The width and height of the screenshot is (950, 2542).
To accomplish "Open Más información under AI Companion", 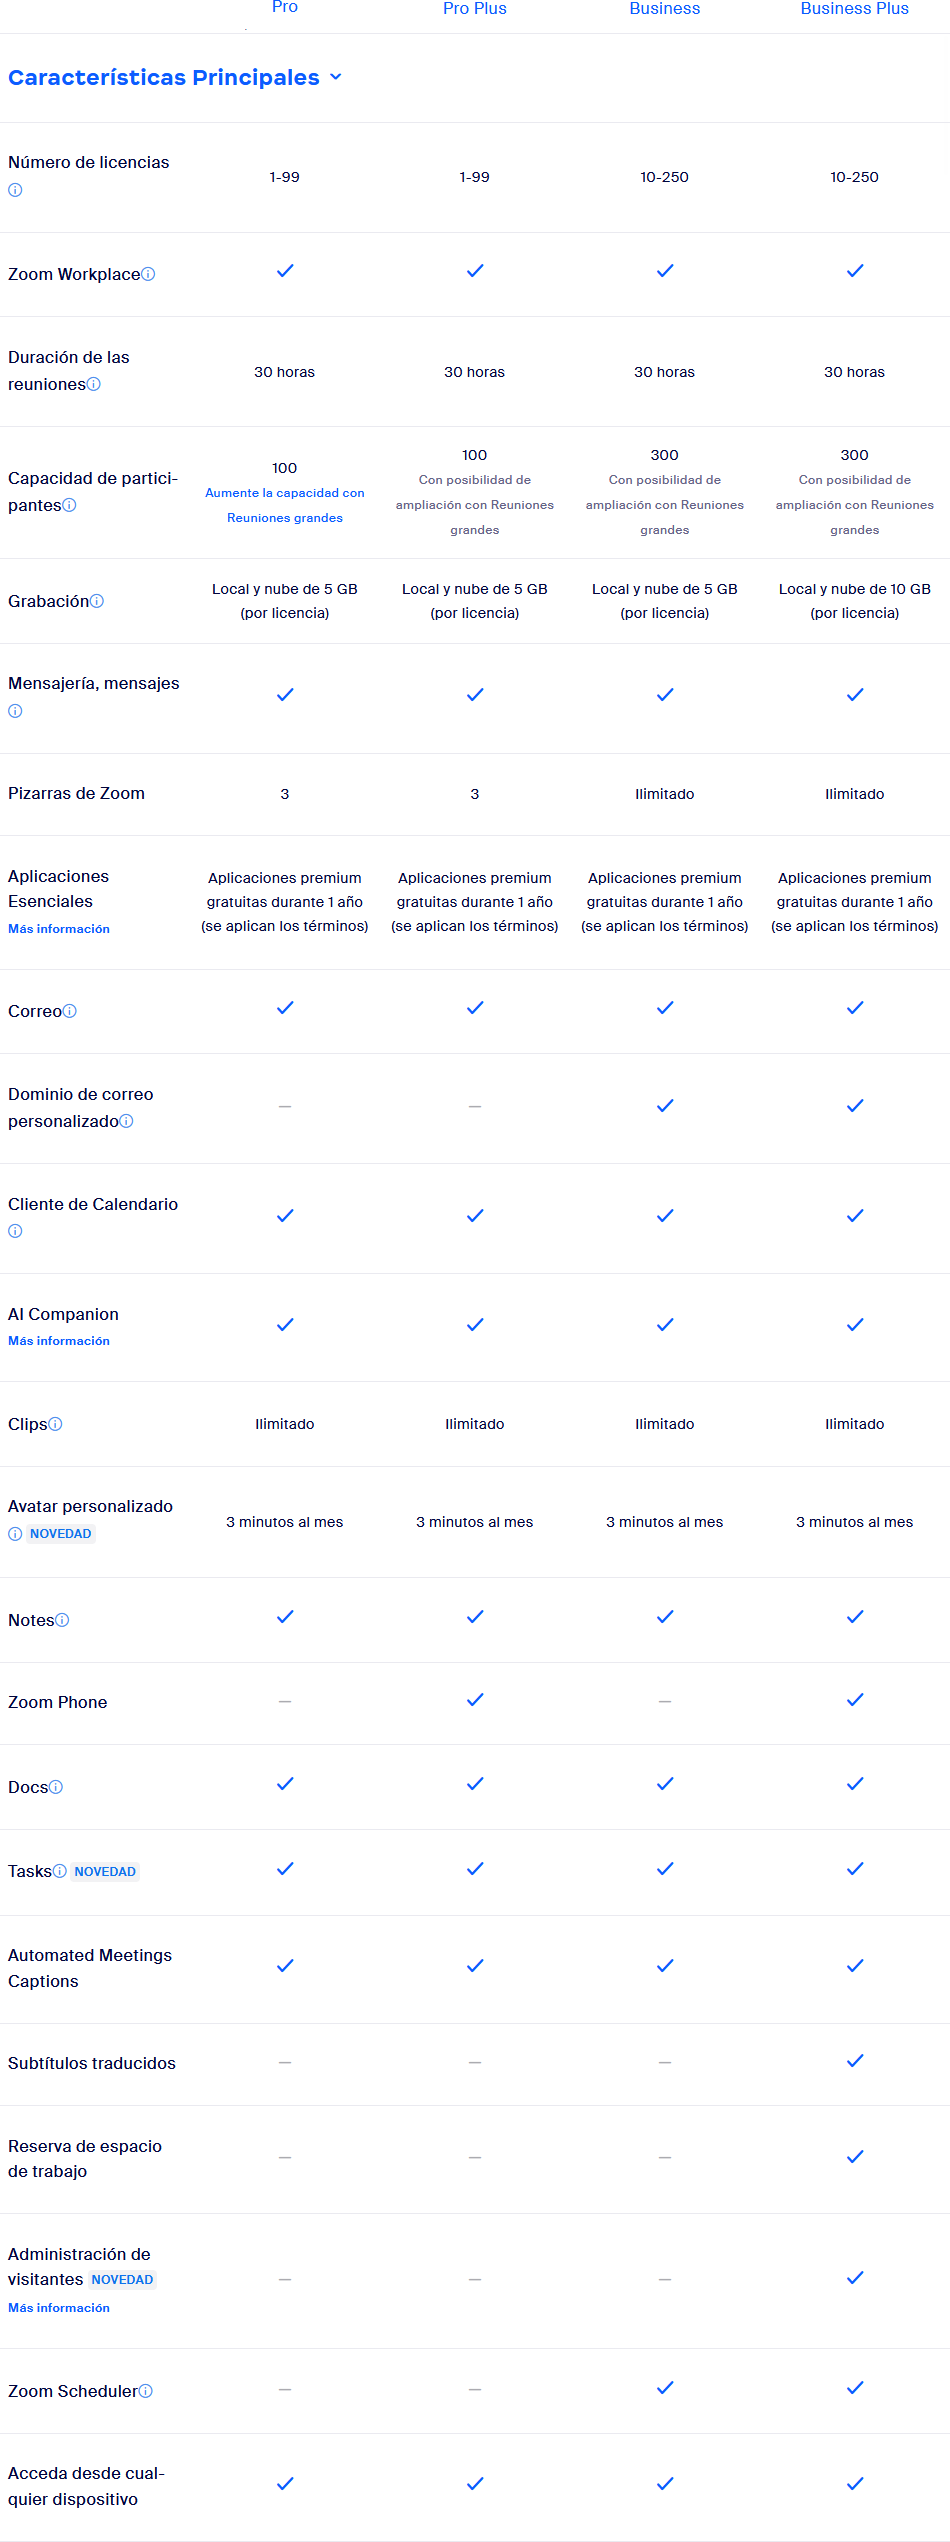I will tap(59, 1341).
